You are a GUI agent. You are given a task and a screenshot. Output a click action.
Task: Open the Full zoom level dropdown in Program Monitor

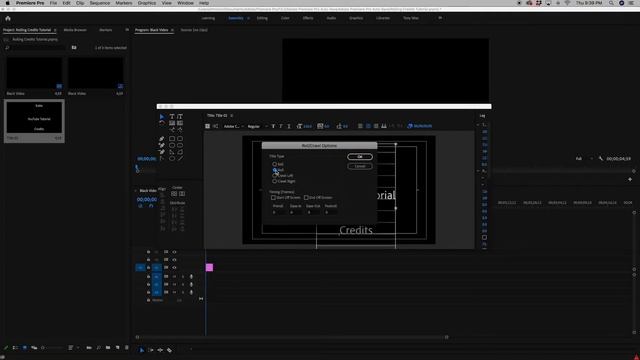click(x=584, y=158)
